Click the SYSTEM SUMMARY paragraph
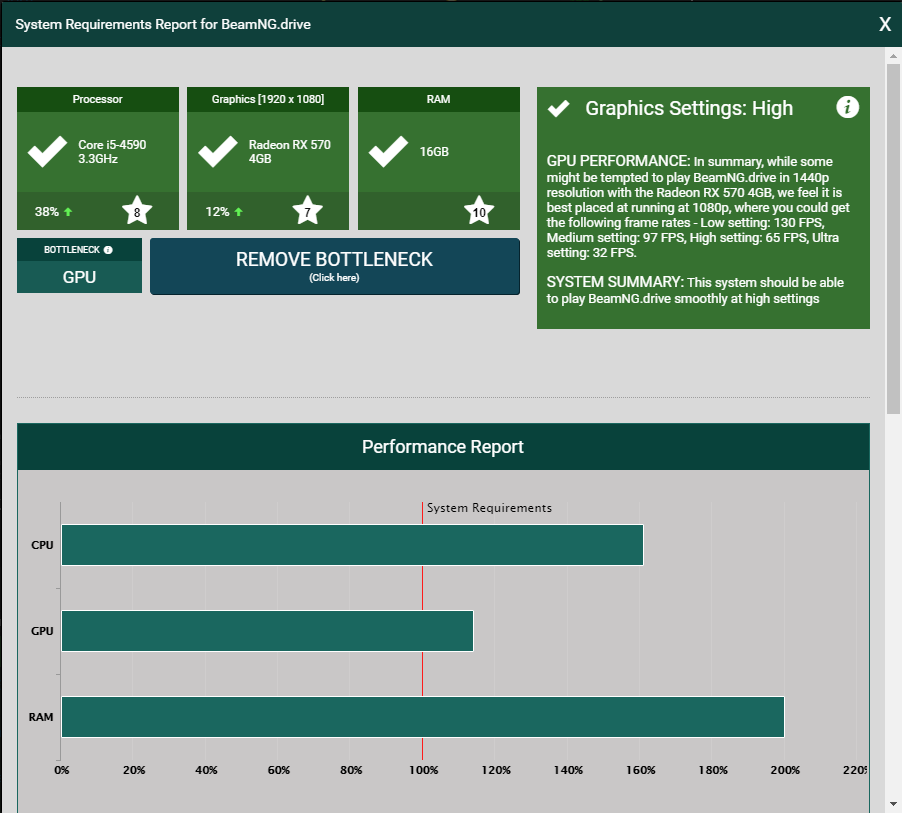Image resolution: width=902 pixels, height=813 pixels. (x=695, y=290)
